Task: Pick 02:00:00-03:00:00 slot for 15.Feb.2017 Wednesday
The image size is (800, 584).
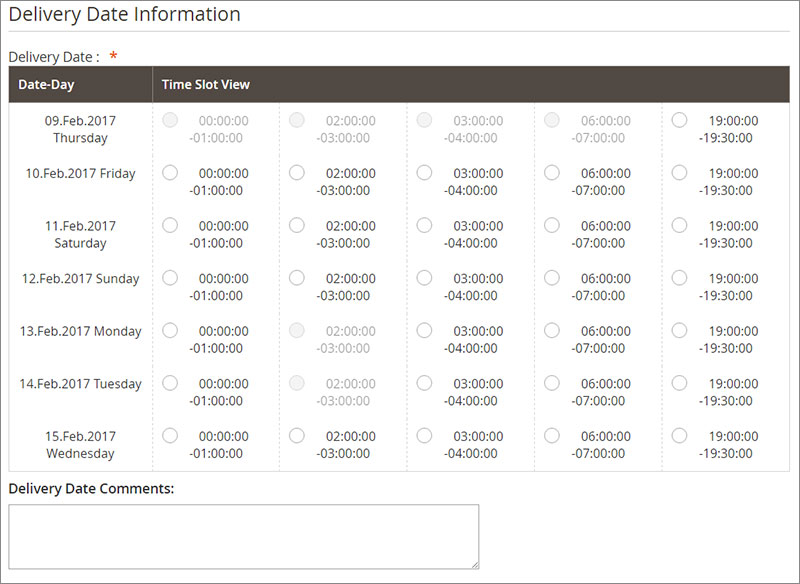Action: click(x=297, y=436)
